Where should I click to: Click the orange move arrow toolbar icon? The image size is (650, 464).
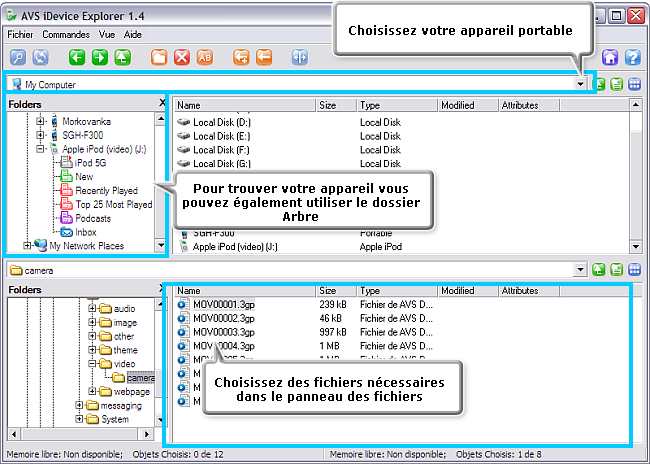[264, 57]
